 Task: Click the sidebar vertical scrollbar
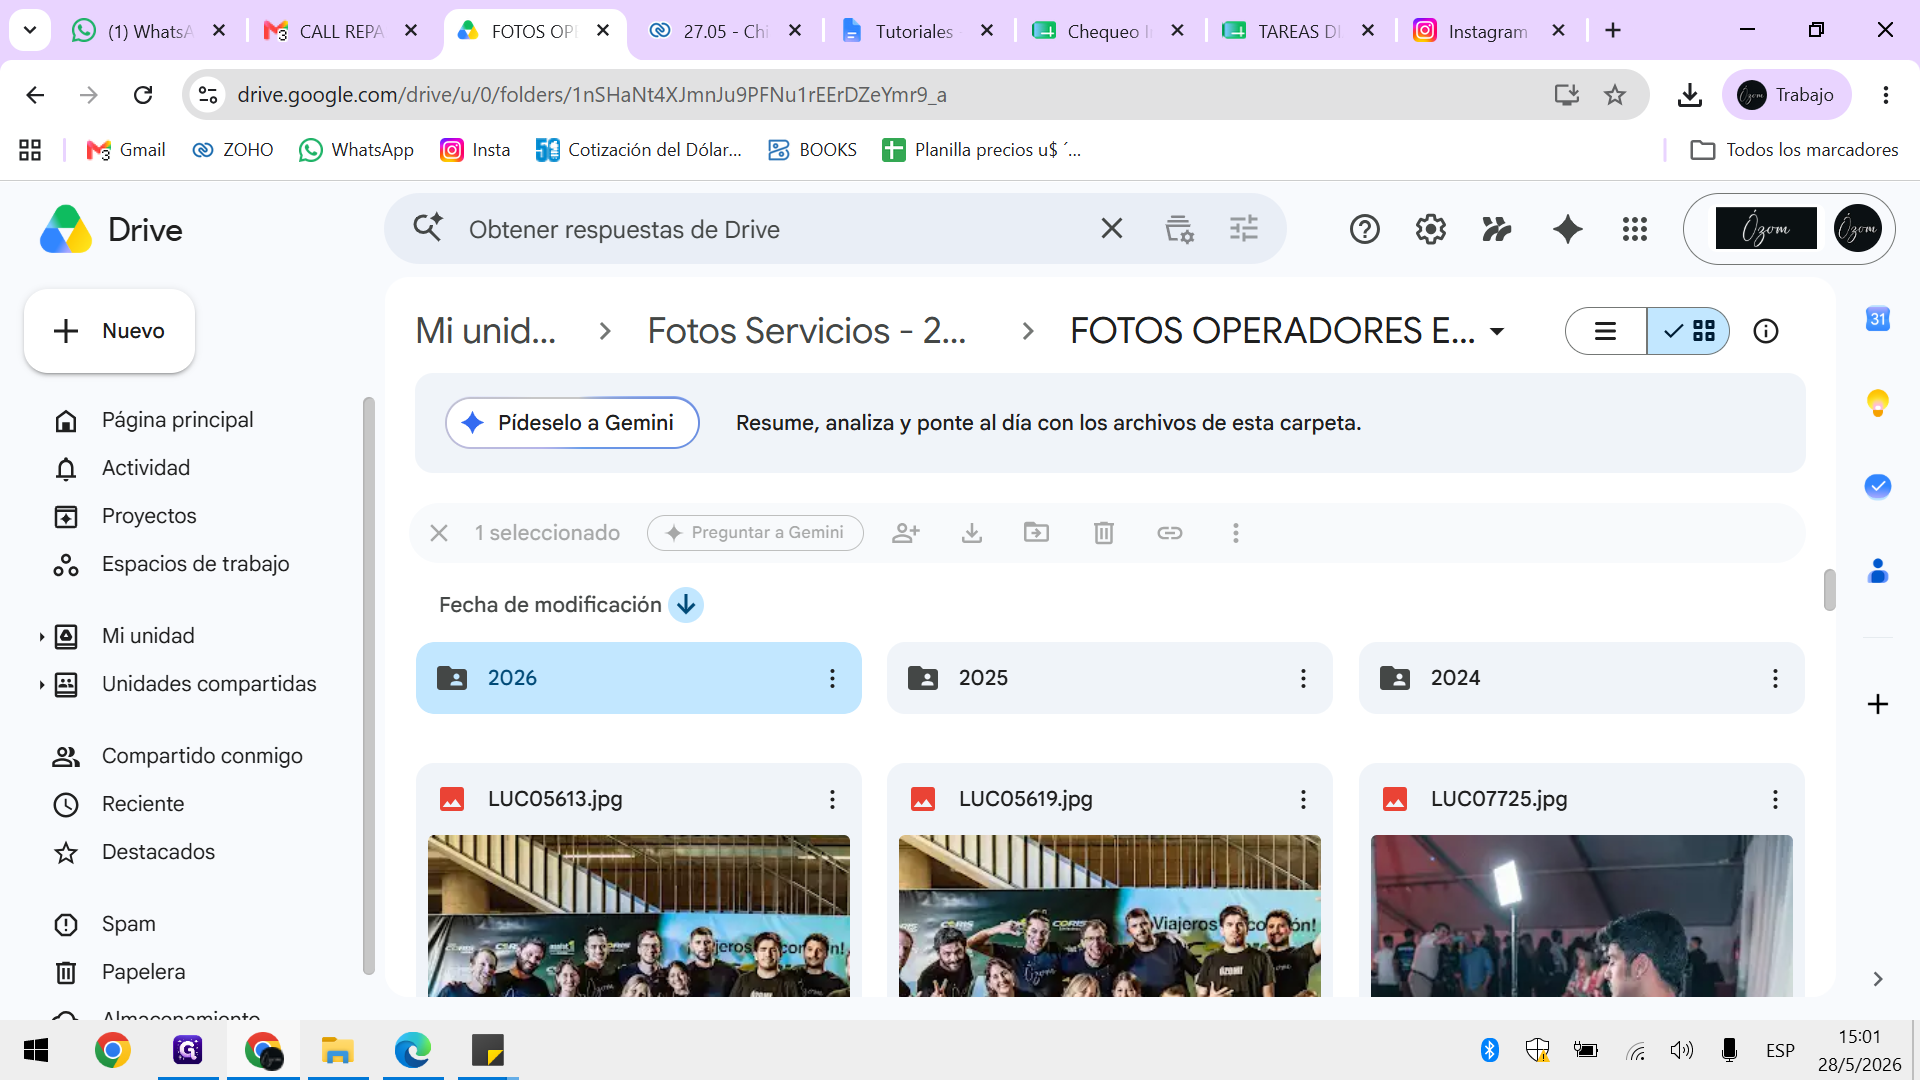pyautogui.click(x=368, y=686)
